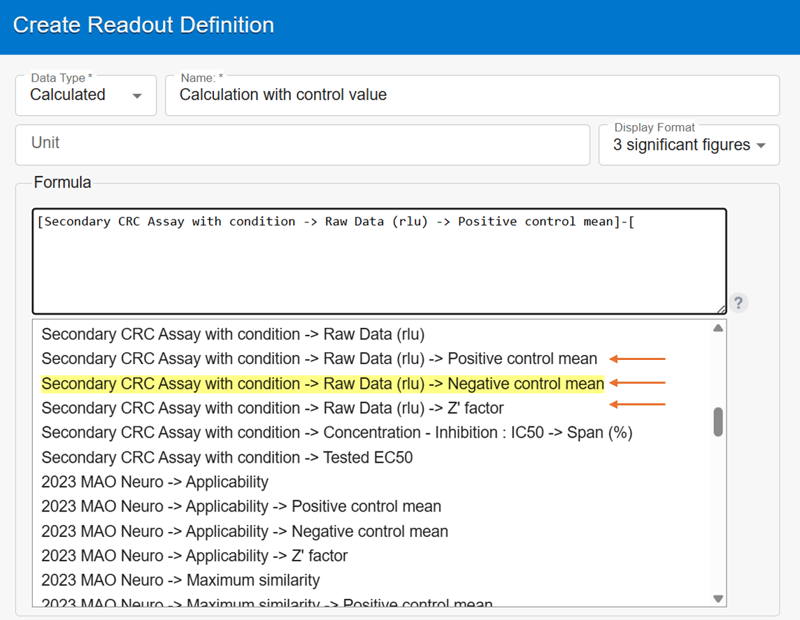Select Secondary CRC Raw Data Z' factor
Screen dimensions: 800x620
click(x=272, y=408)
